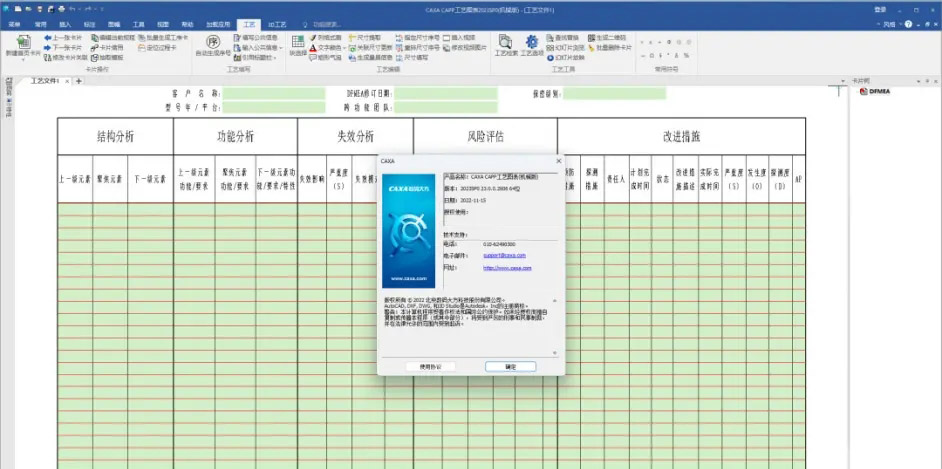Open the 工艺检索 search tool
942x469 pixels.
pos(505,43)
